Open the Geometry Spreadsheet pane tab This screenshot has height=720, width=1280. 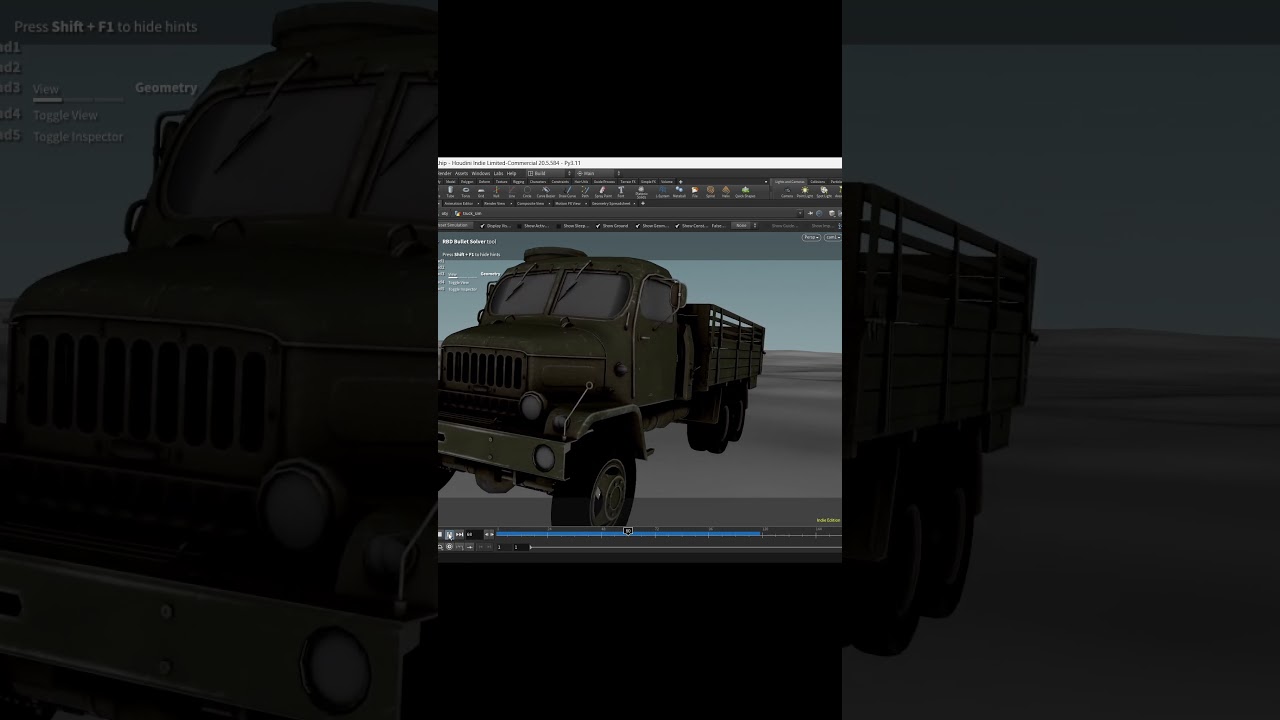[611, 203]
